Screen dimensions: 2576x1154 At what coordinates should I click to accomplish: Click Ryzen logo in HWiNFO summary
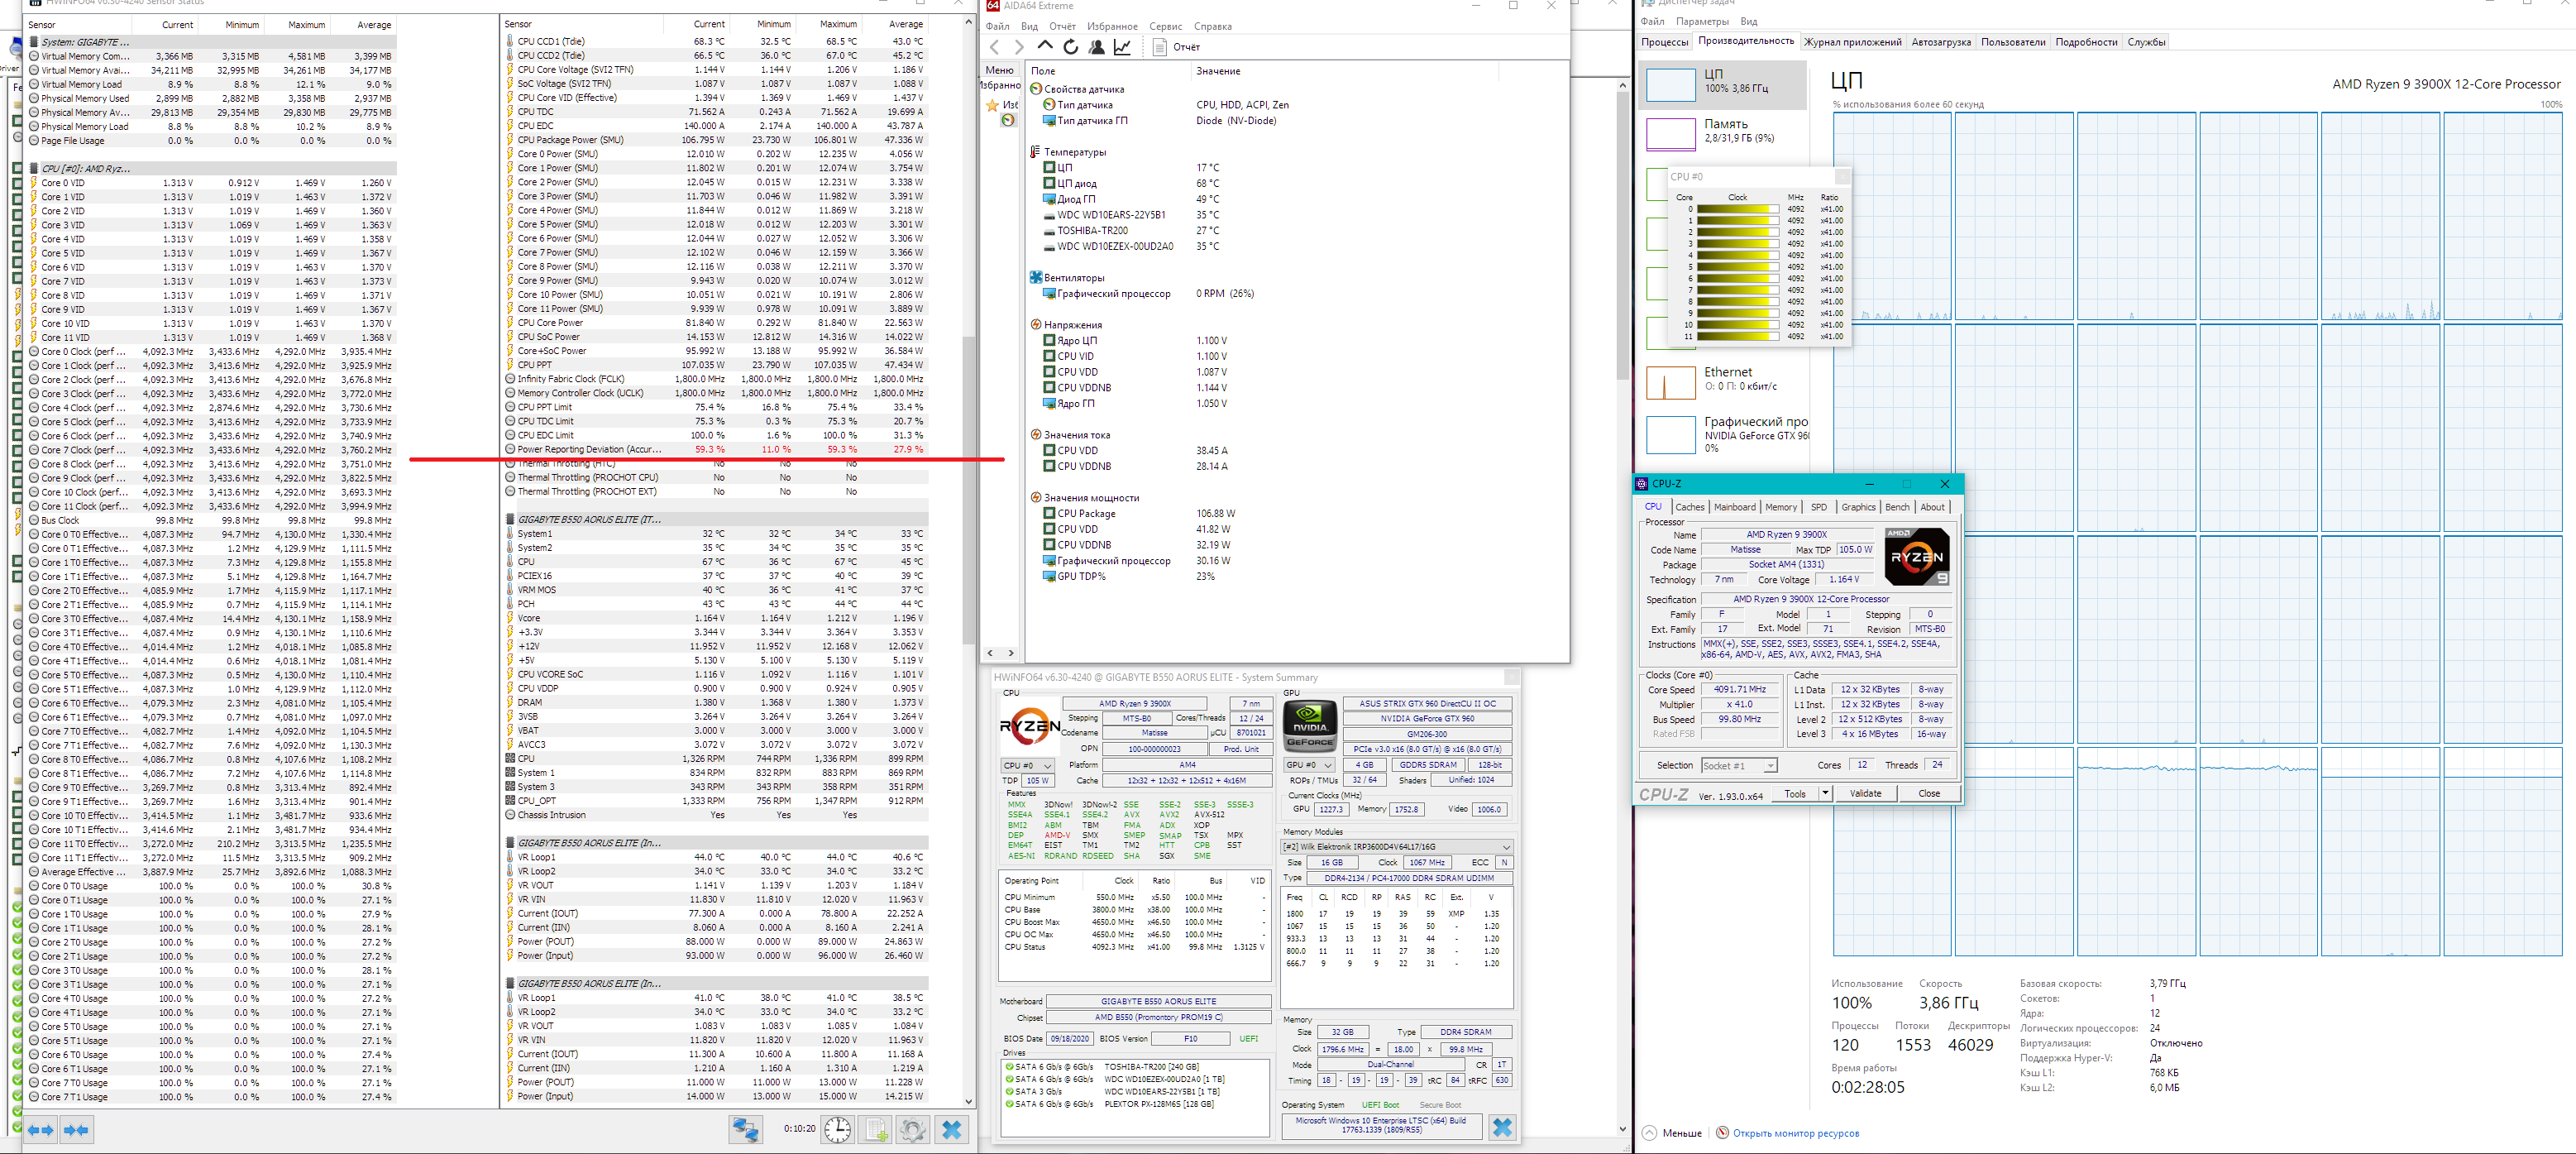click(1030, 727)
